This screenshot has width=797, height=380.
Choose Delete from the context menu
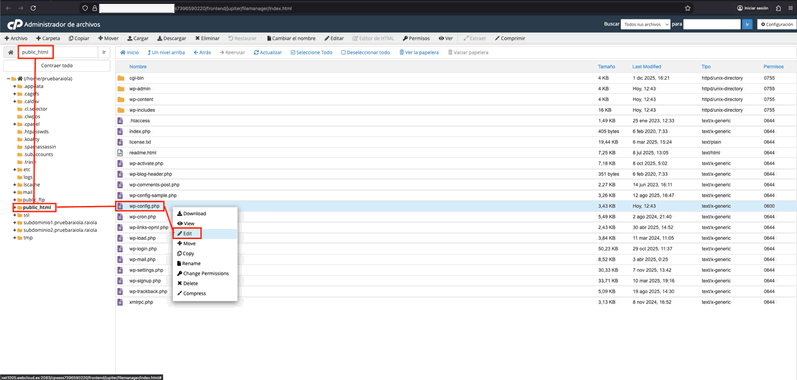(205, 283)
